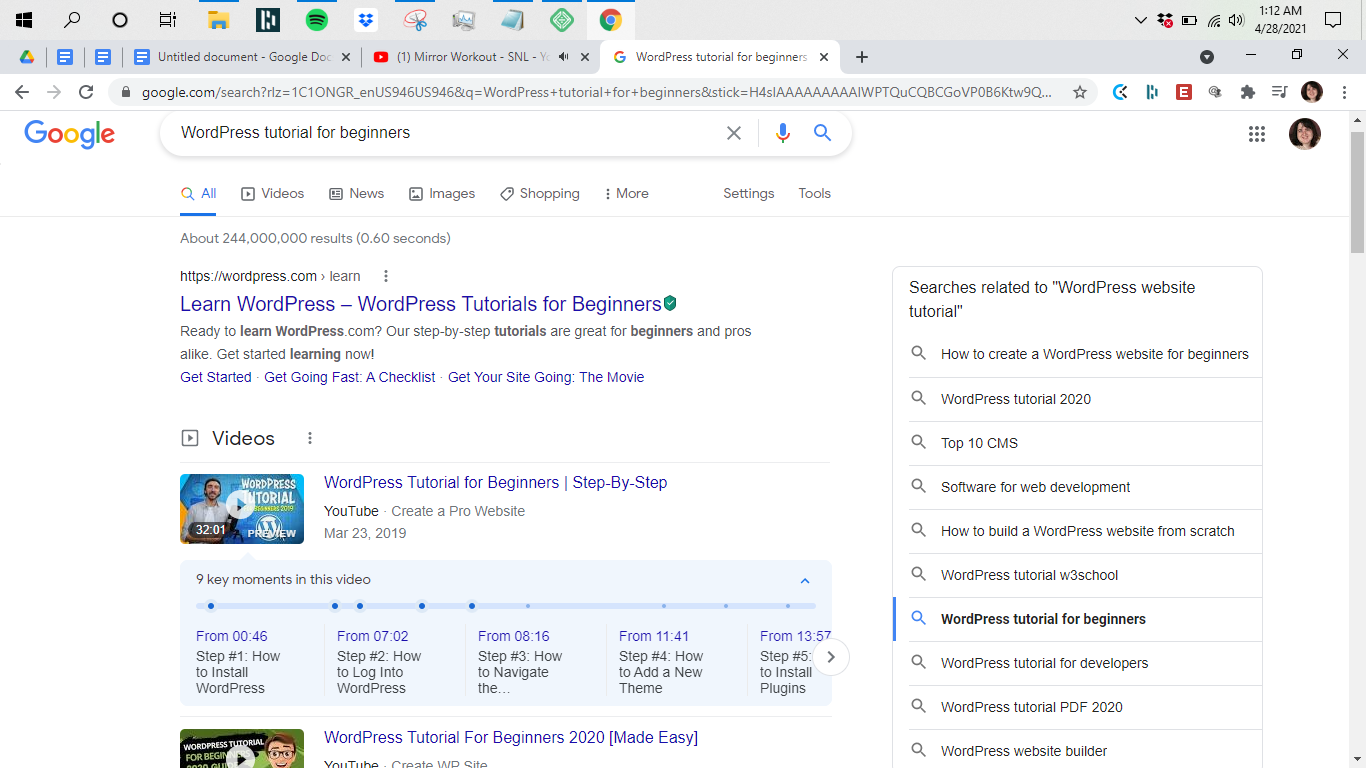Open WordPress Tutorial For Beginners 2020 Made Easy

pos(511,738)
